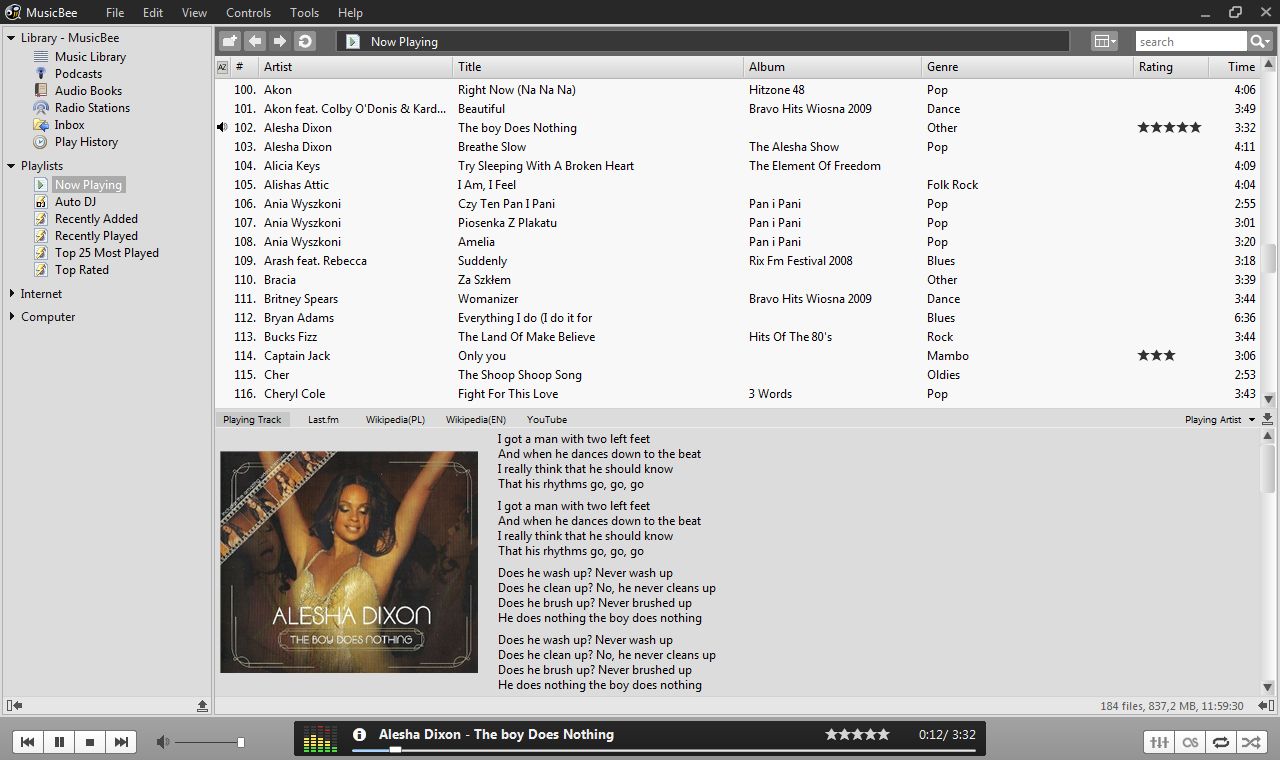
Task: Open the equalizer settings icon
Action: pos(1159,742)
